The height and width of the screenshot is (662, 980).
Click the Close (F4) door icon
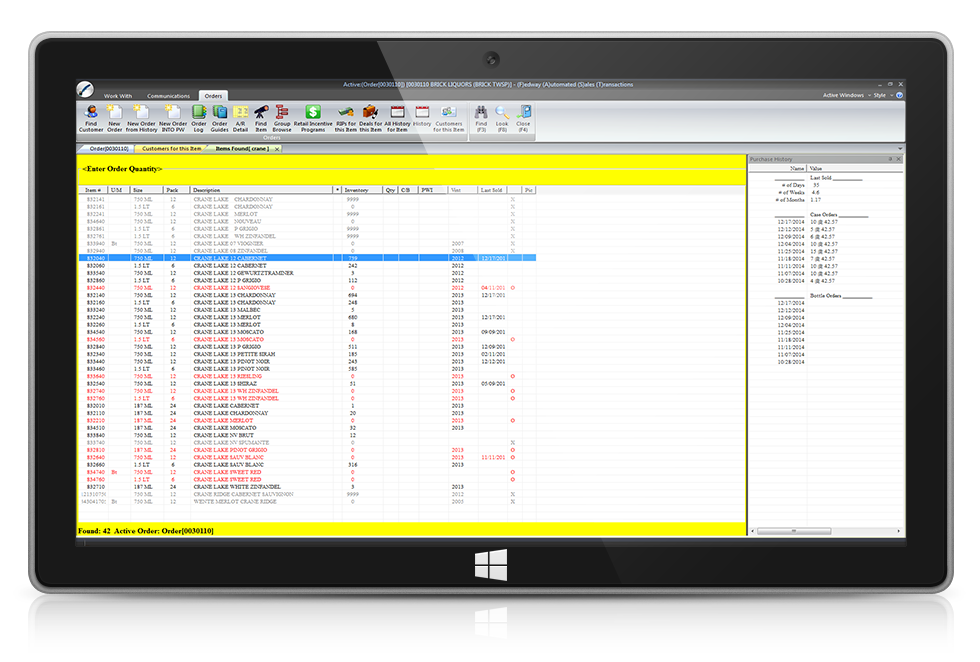(523, 118)
